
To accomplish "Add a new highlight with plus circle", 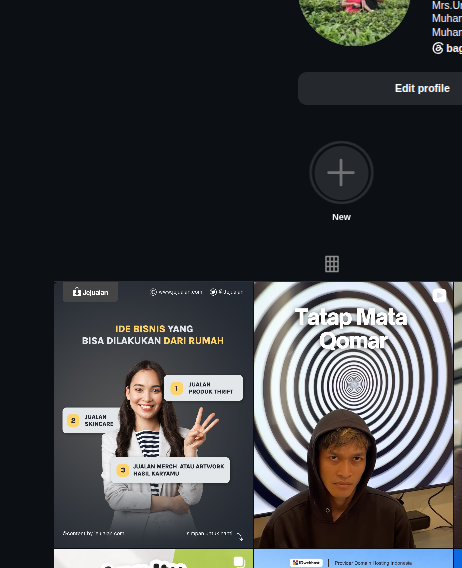I will point(341,172).
